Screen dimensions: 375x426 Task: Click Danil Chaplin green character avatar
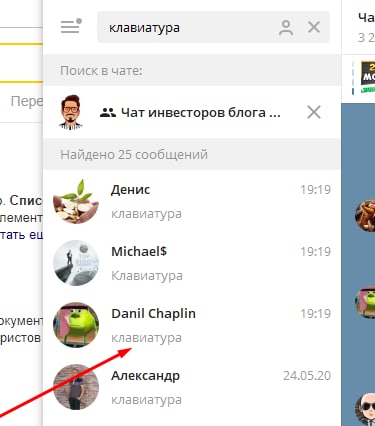click(x=76, y=325)
